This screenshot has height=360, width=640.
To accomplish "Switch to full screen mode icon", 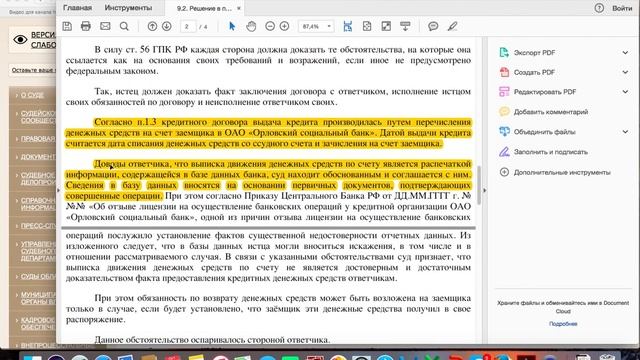I will coord(386,27).
